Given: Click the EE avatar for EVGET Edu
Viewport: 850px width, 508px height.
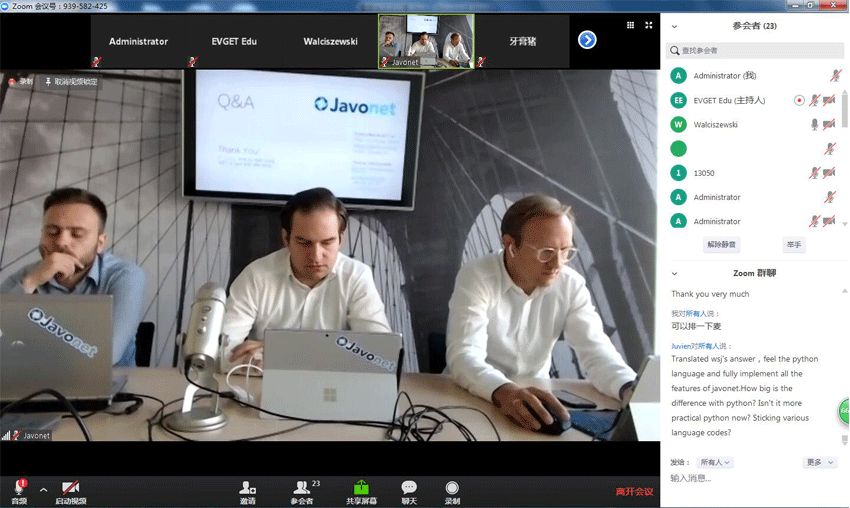Looking at the screenshot, I should click(678, 100).
